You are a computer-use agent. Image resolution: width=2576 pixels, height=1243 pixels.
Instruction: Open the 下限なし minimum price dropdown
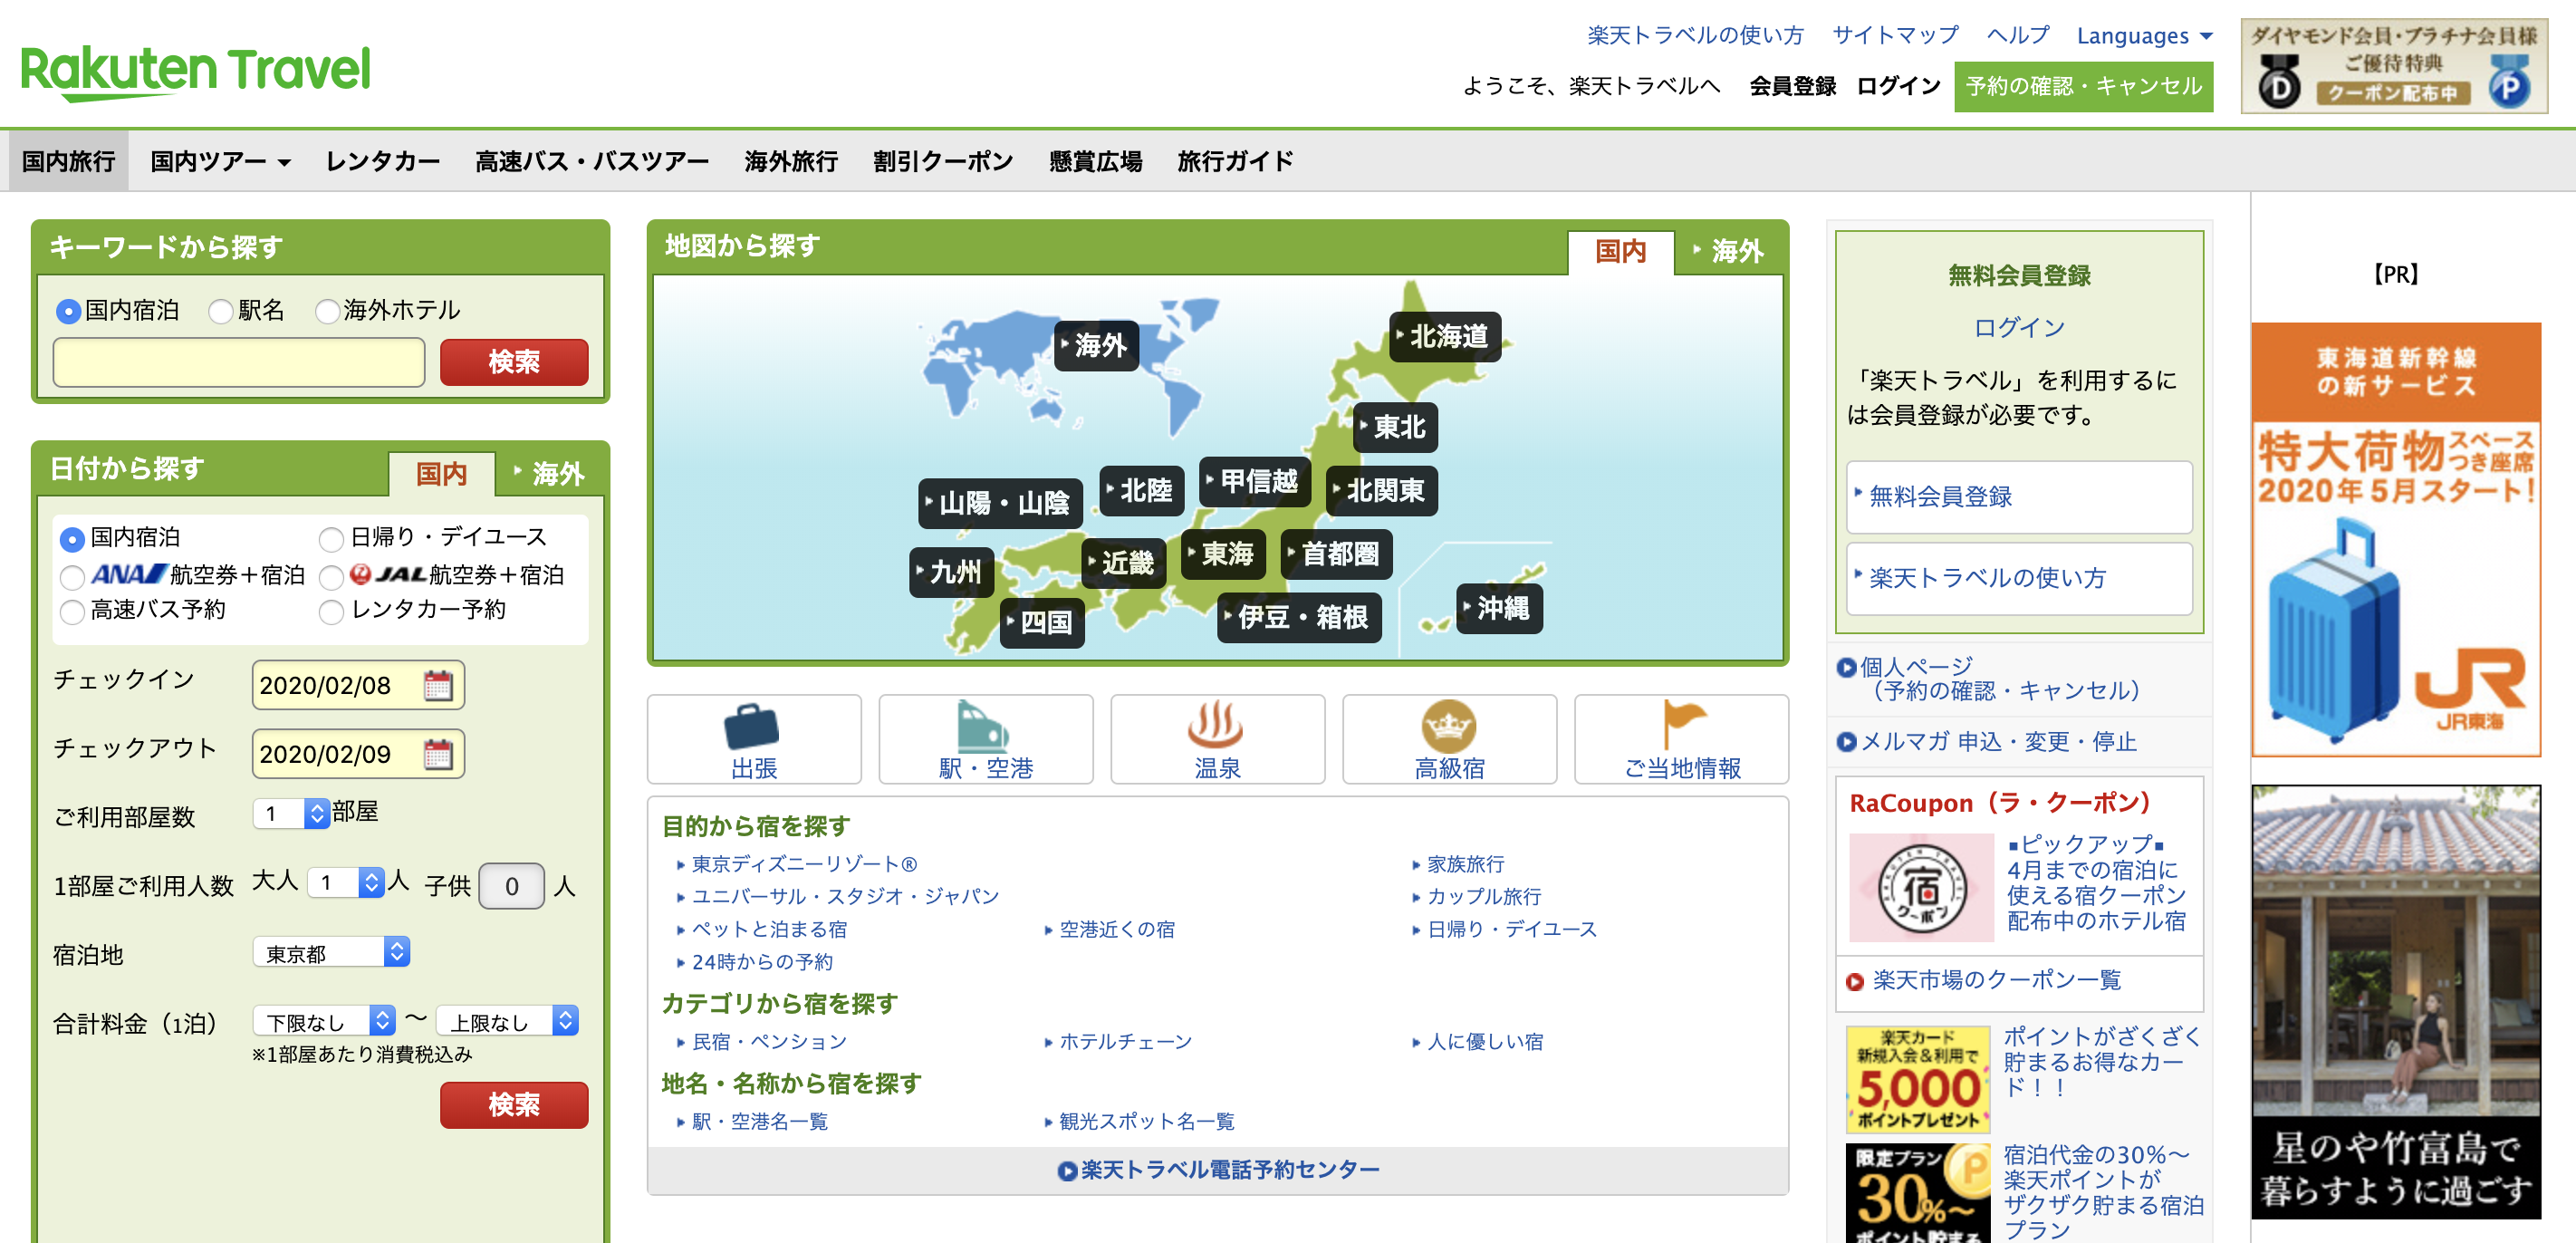coord(324,1021)
